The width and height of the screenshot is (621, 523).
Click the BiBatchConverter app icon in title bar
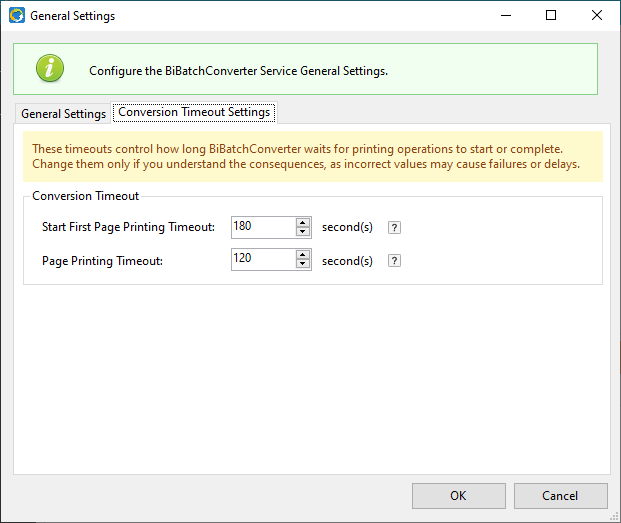tap(17, 15)
